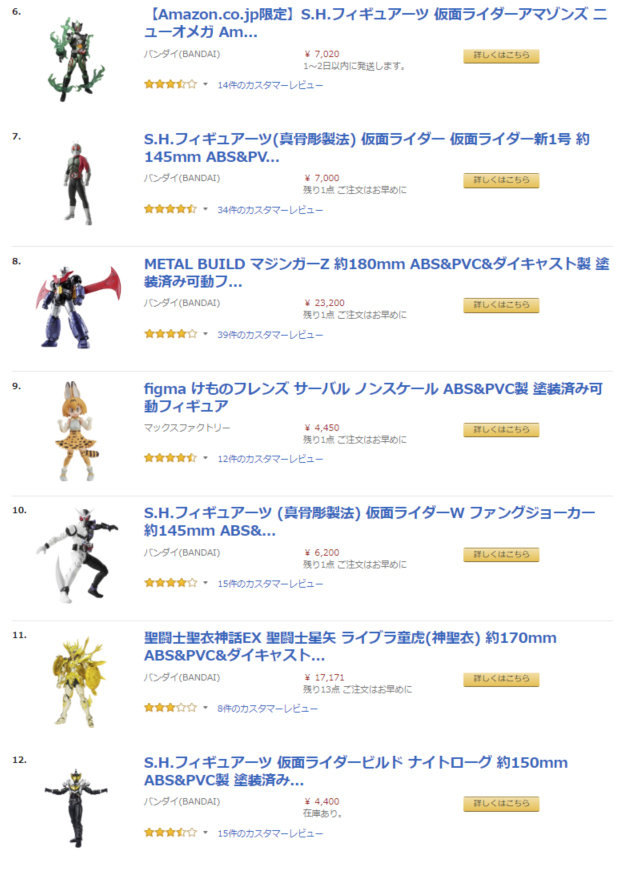Click star rating icons for item 9
Image resolution: width=617 pixels, height=869 pixels.
point(170,458)
